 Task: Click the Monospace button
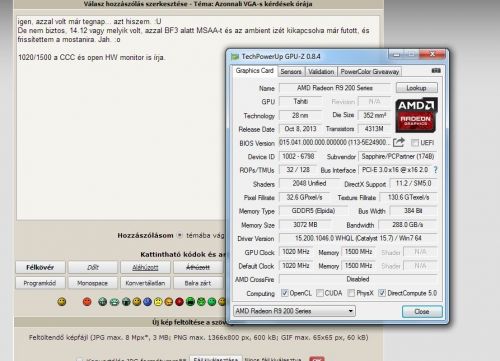pos(93,283)
